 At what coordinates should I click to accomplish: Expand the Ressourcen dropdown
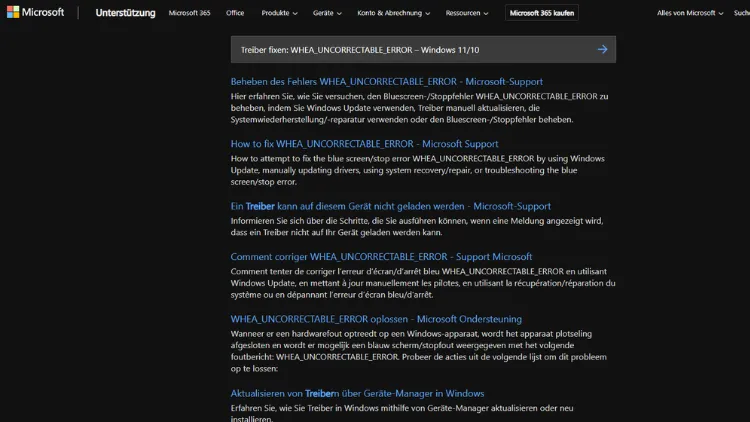pyautogui.click(x=467, y=13)
